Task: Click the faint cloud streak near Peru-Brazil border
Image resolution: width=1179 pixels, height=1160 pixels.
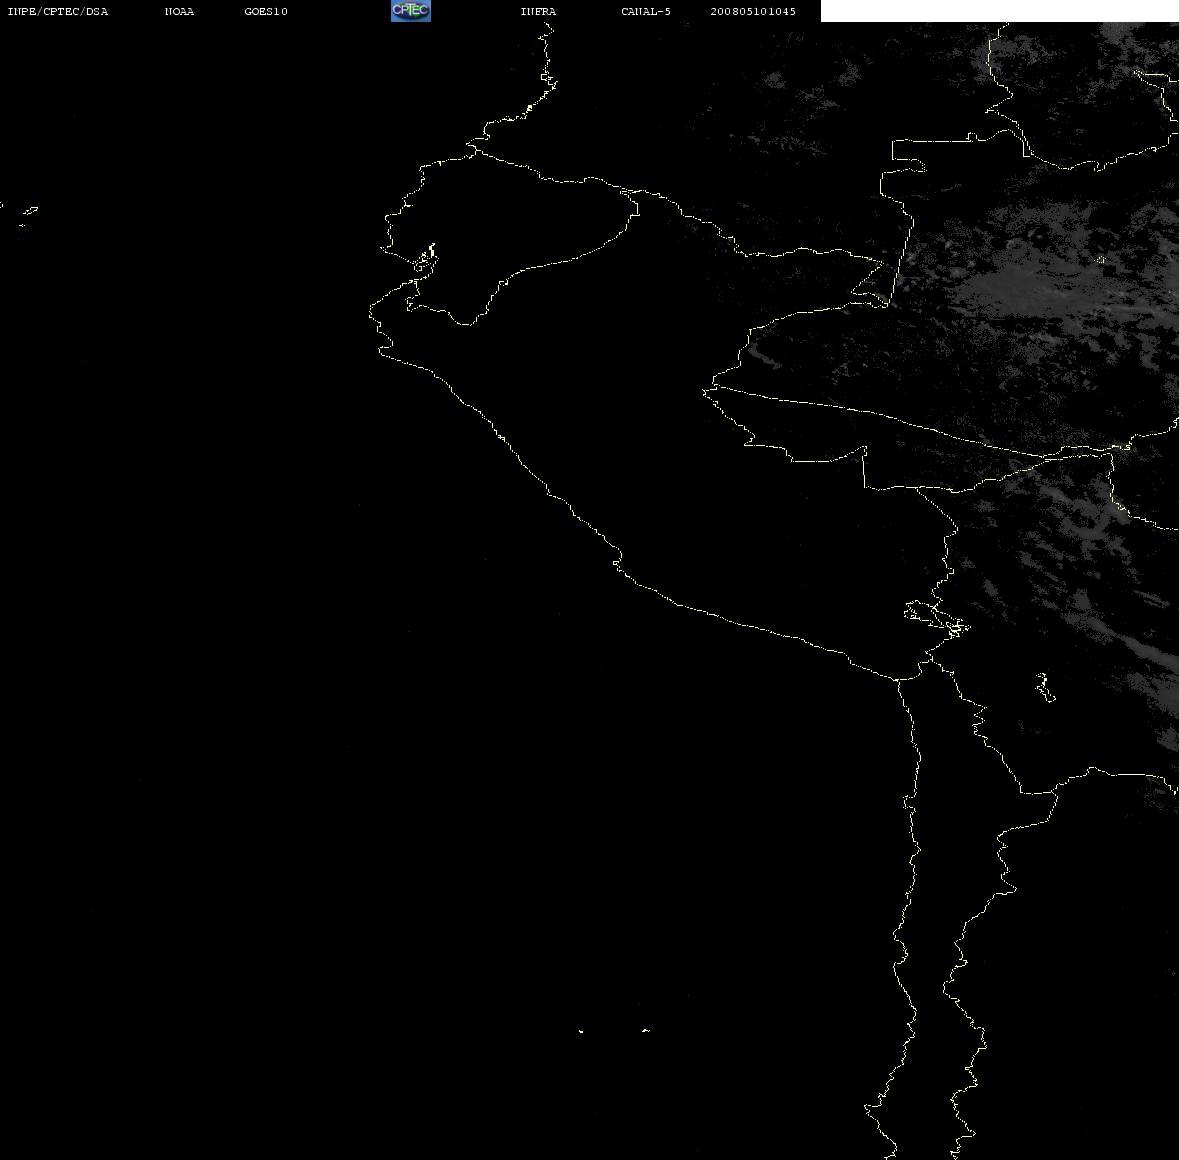Action: (763, 357)
